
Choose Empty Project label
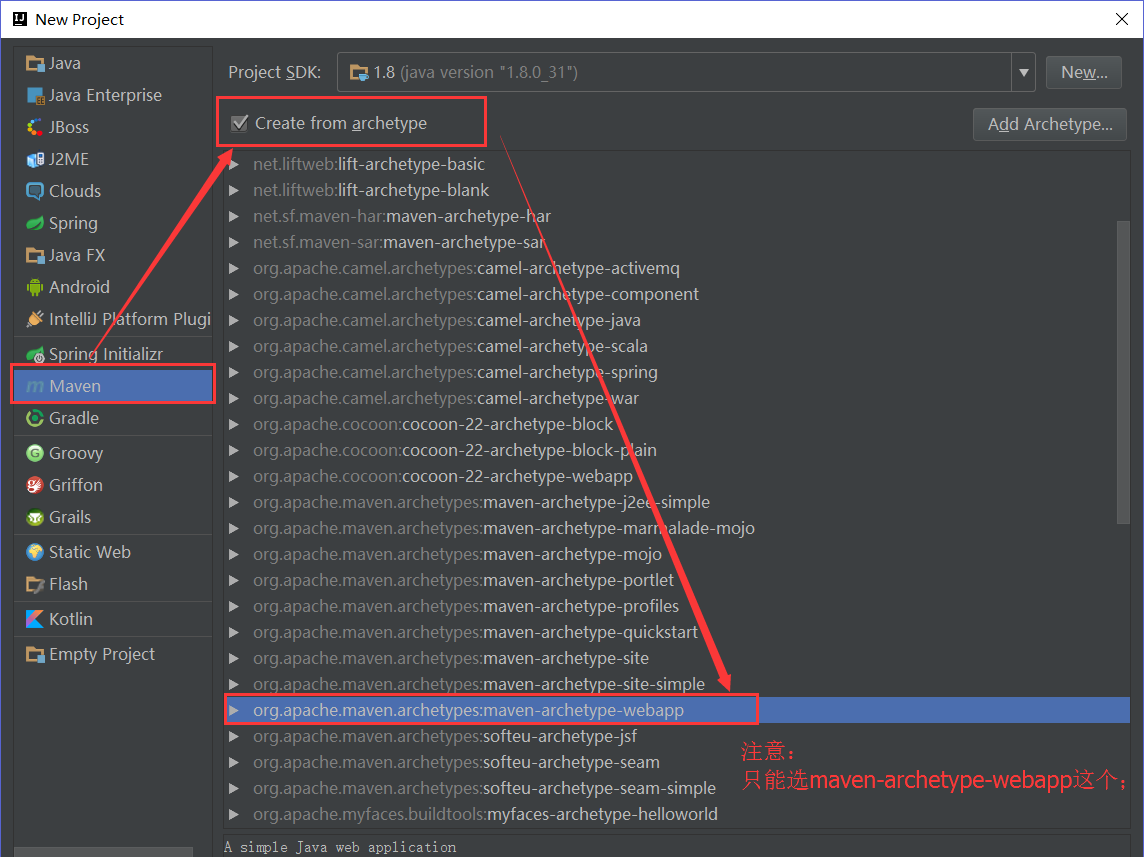[101, 655]
